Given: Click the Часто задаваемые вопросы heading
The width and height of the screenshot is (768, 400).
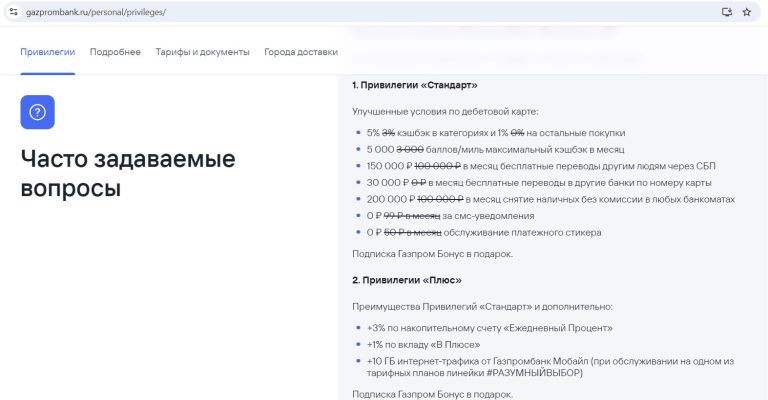Looking at the screenshot, I should [128, 173].
